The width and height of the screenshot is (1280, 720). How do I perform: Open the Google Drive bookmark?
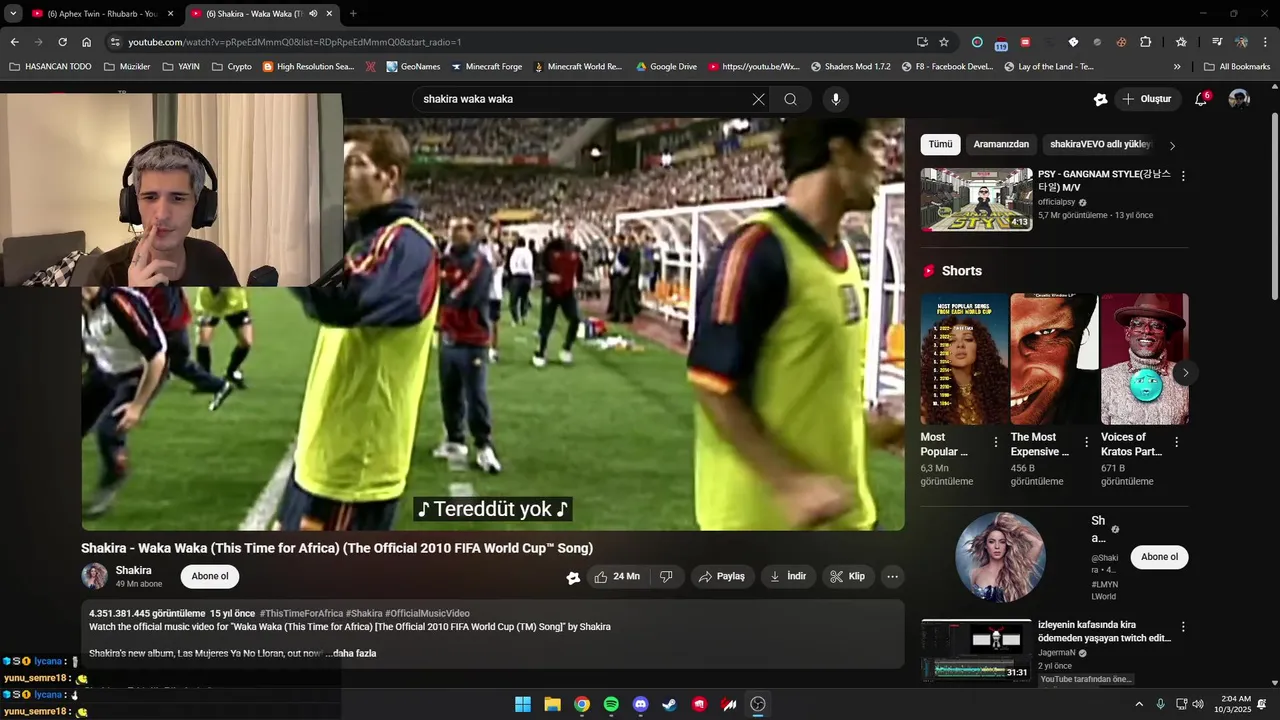(x=665, y=67)
